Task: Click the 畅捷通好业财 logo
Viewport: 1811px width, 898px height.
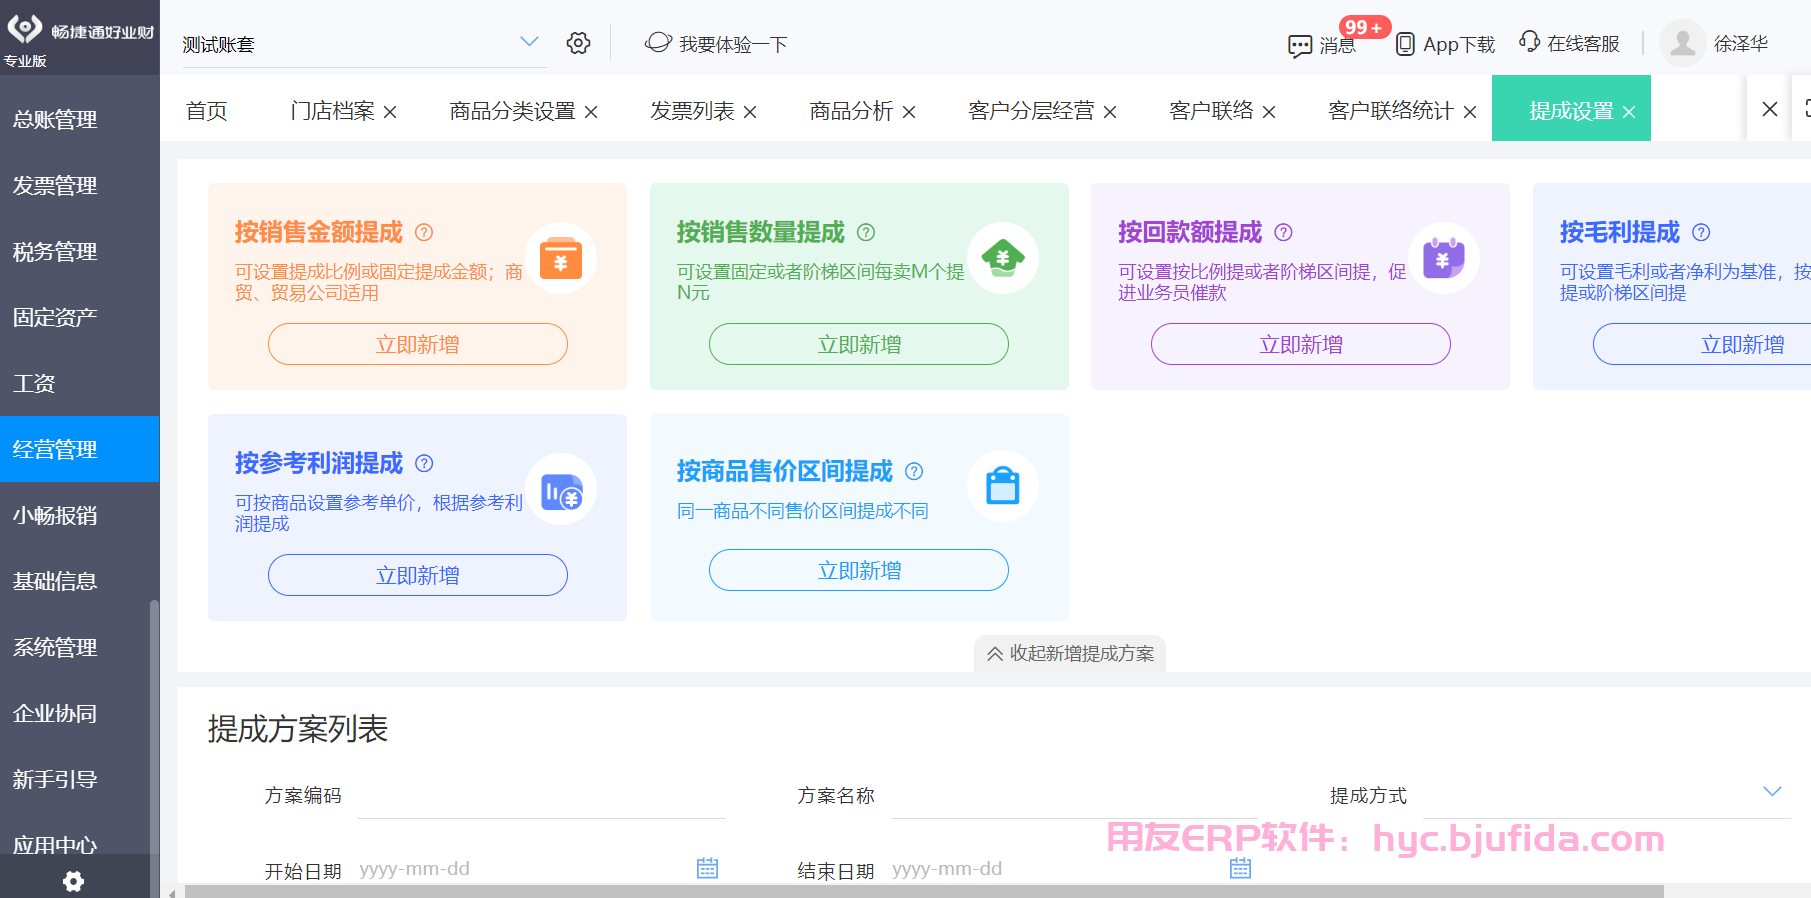Action: 80,31
